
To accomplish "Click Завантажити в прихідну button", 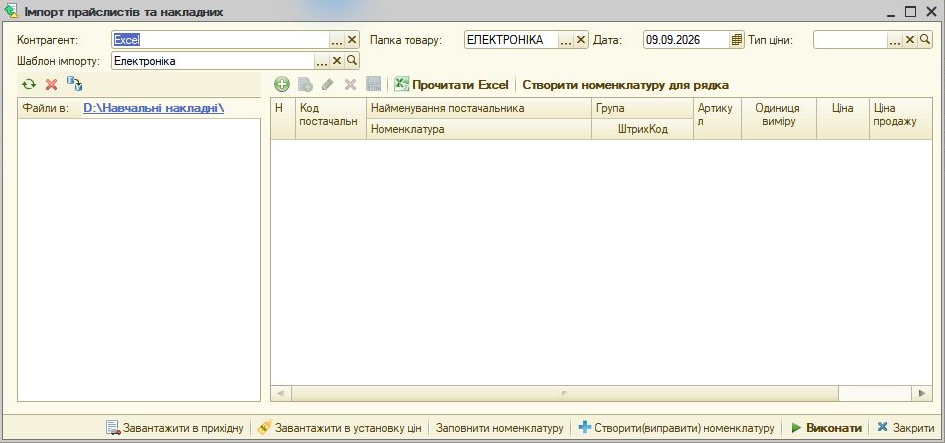I will tap(175, 428).
